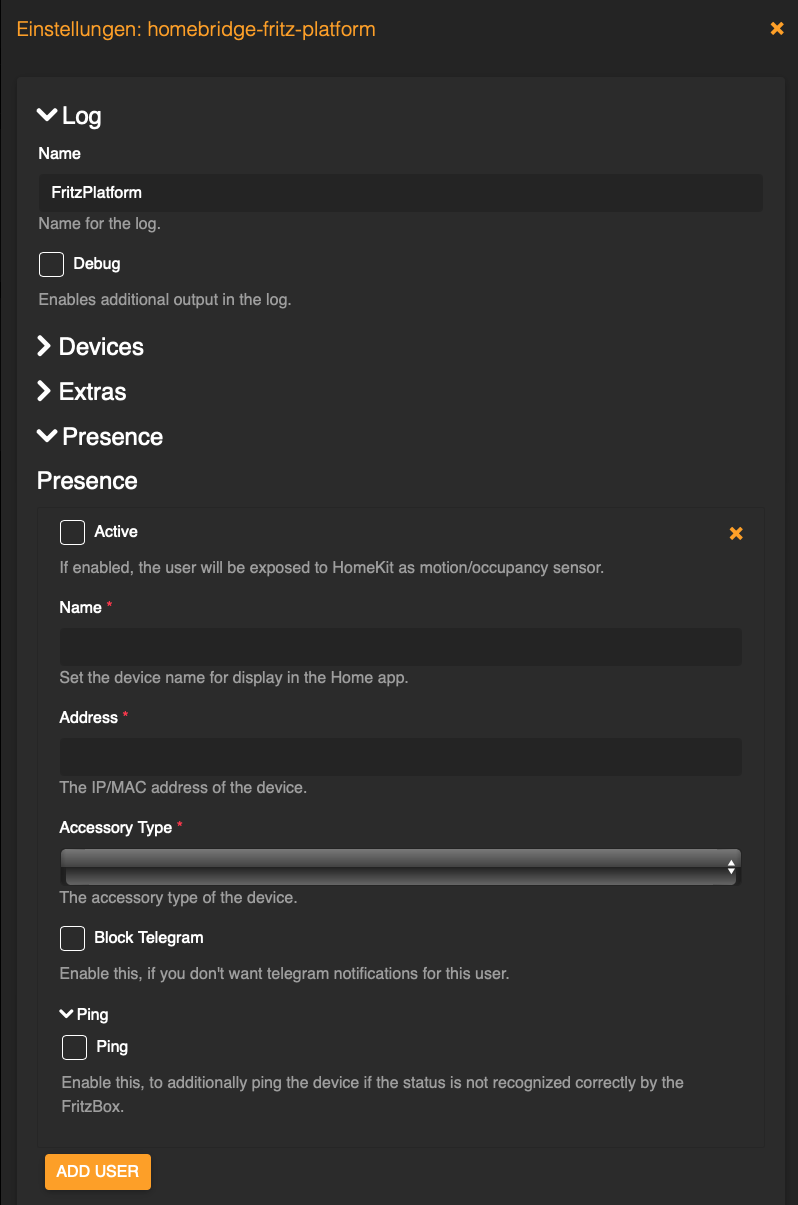Remove the presence user with orange X
The width and height of the screenshot is (798, 1205).
pos(736,533)
